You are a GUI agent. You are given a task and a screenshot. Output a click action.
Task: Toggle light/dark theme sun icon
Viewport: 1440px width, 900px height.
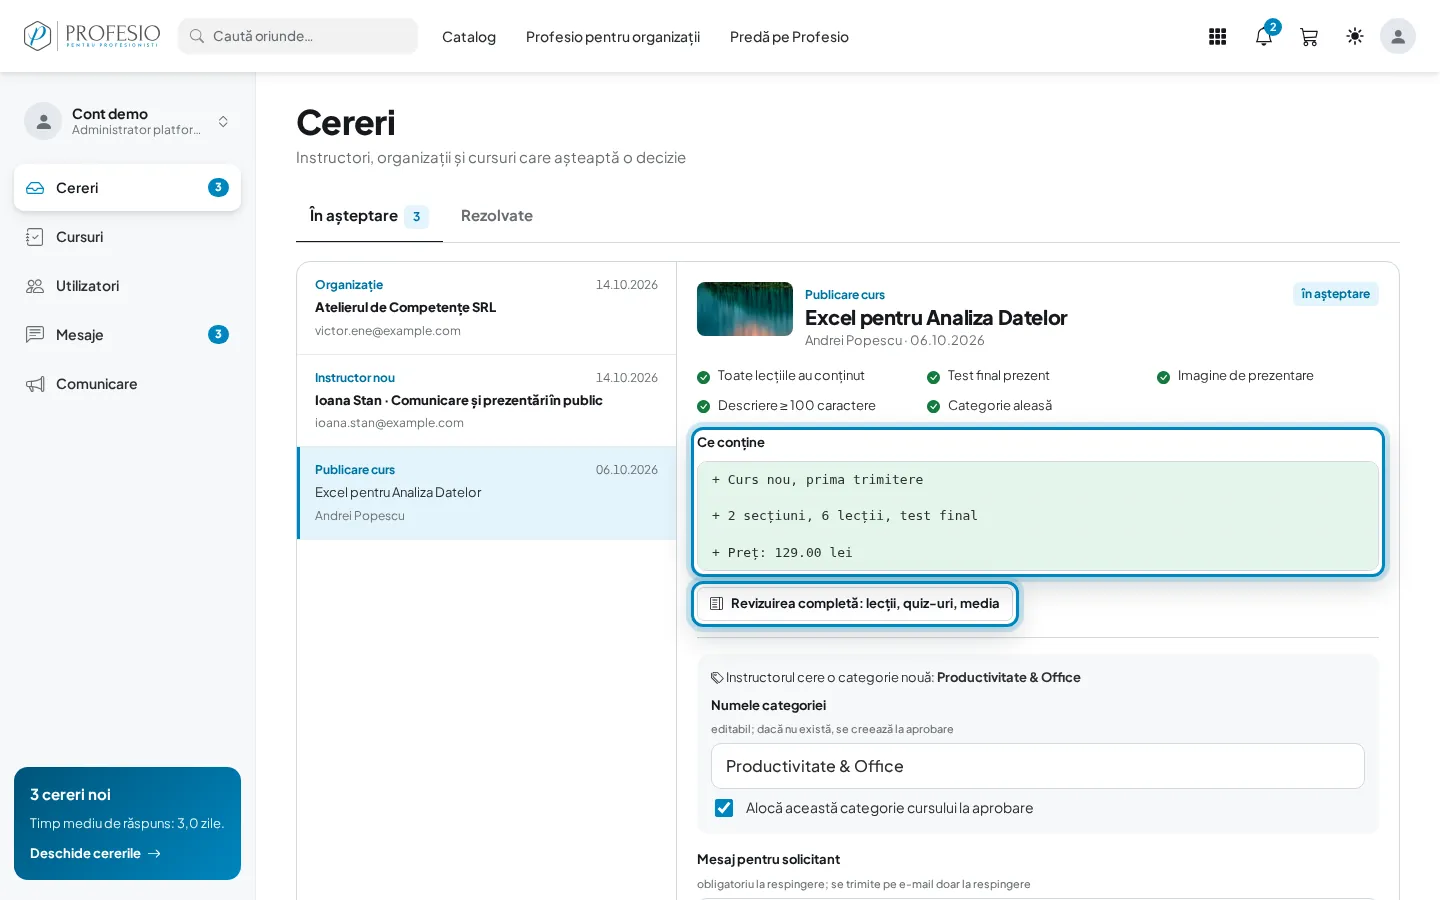coord(1355,36)
